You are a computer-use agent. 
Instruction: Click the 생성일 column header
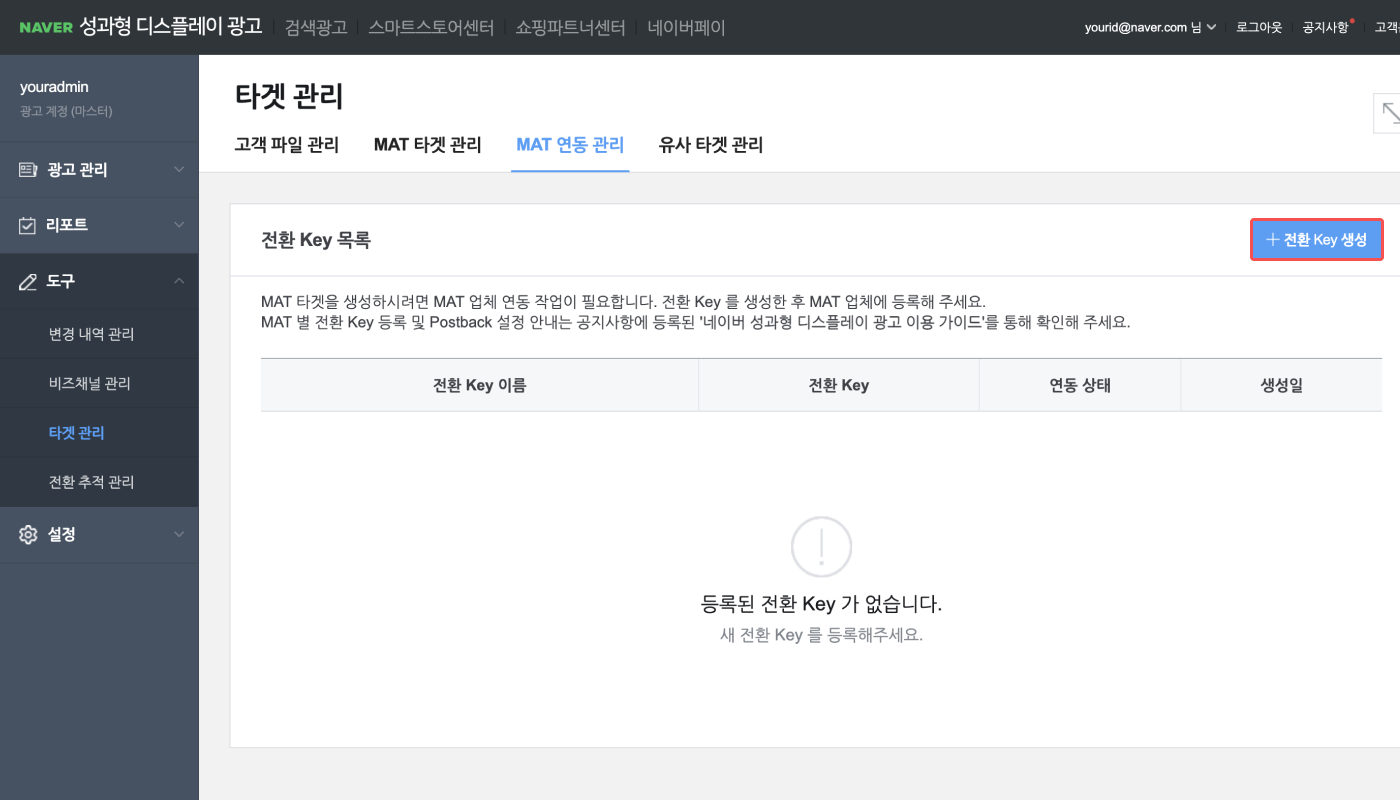tap(1282, 385)
